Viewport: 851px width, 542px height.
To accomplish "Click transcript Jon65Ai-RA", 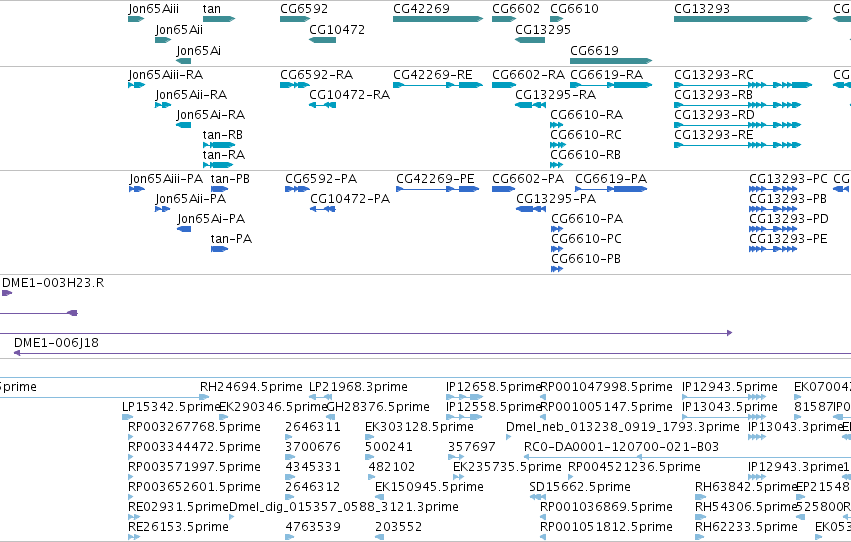I will click(x=183, y=125).
